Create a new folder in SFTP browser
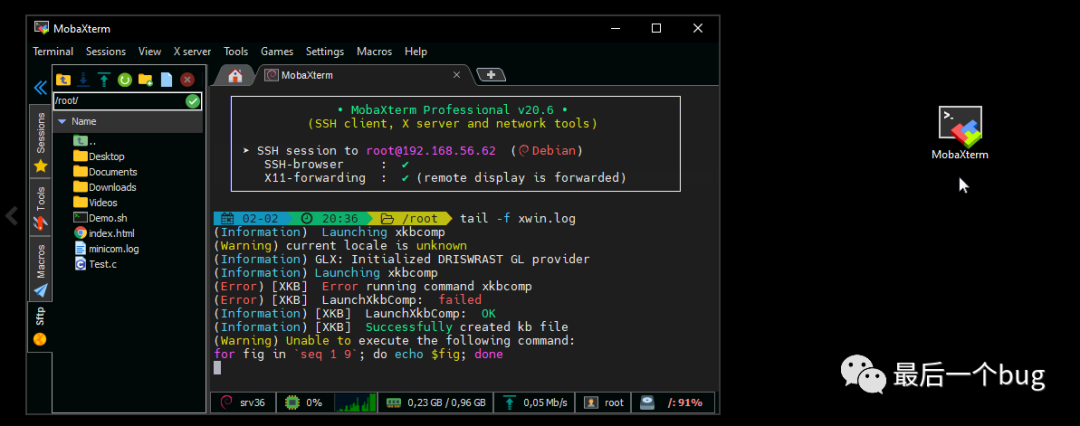The height and width of the screenshot is (426, 1080). pos(145,79)
